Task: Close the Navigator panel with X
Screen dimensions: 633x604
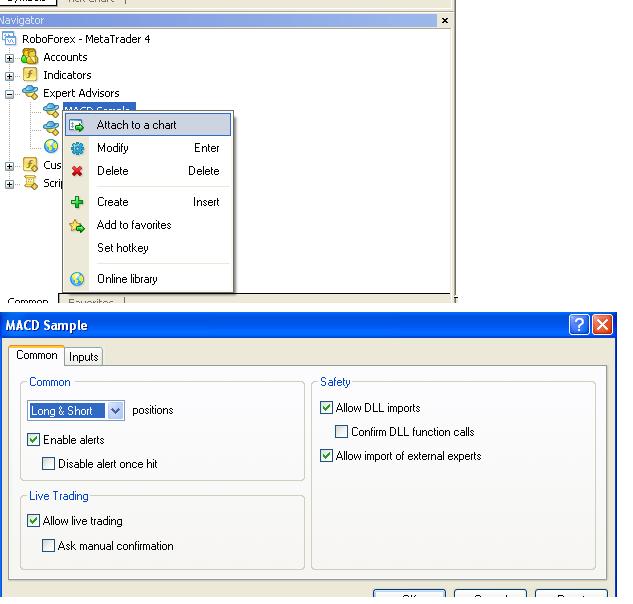Action: tap(445, 20)
